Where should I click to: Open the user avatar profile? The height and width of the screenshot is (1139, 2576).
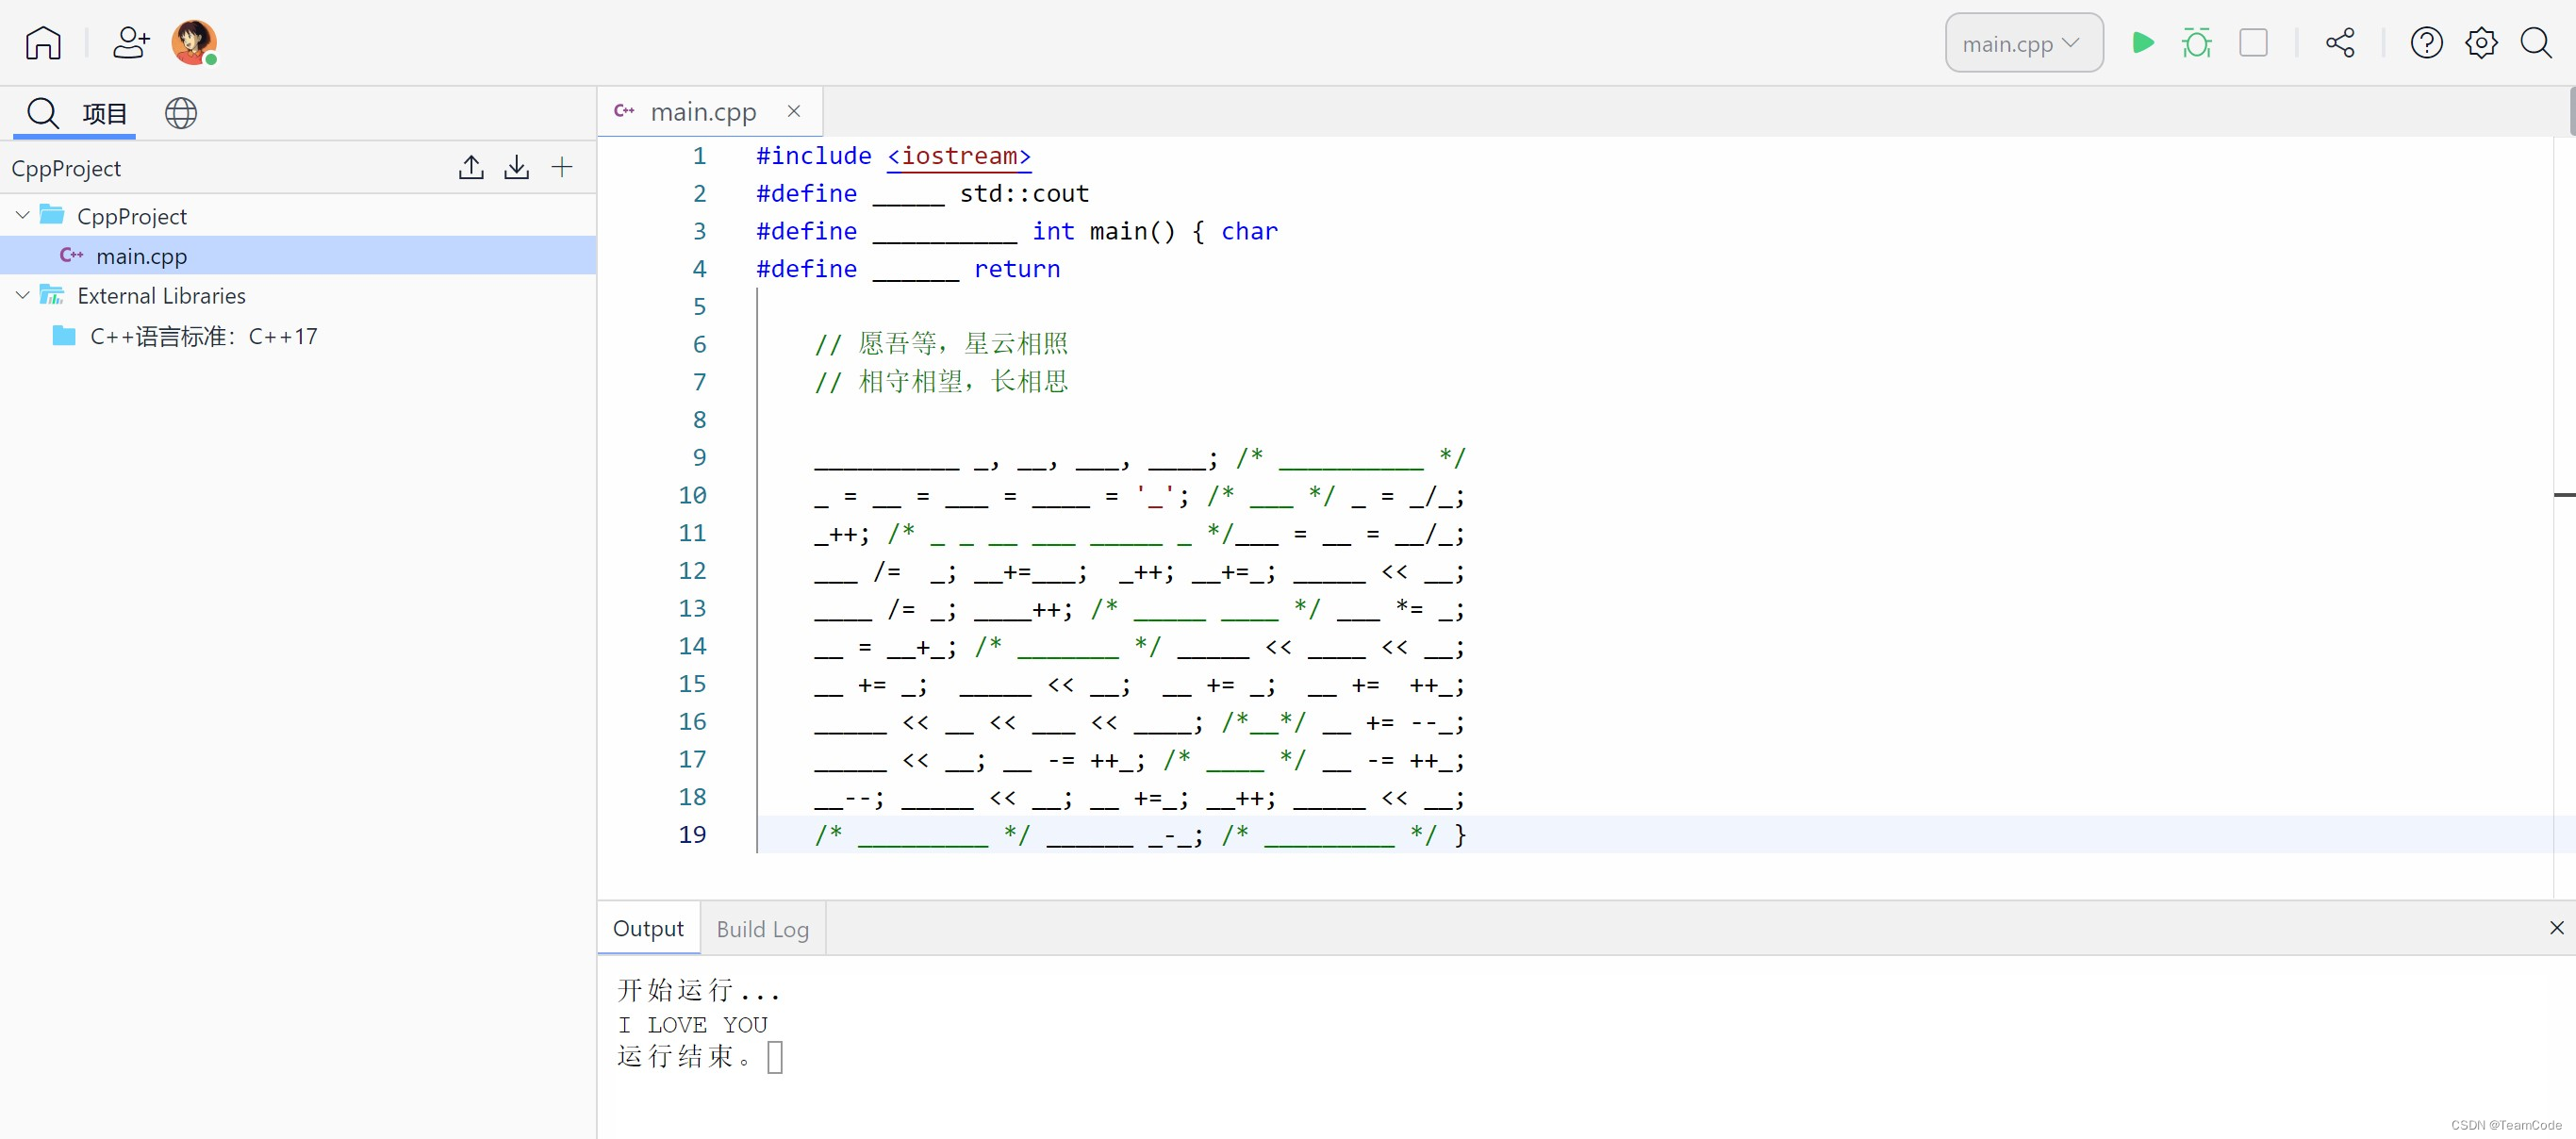tap(193, 43)
